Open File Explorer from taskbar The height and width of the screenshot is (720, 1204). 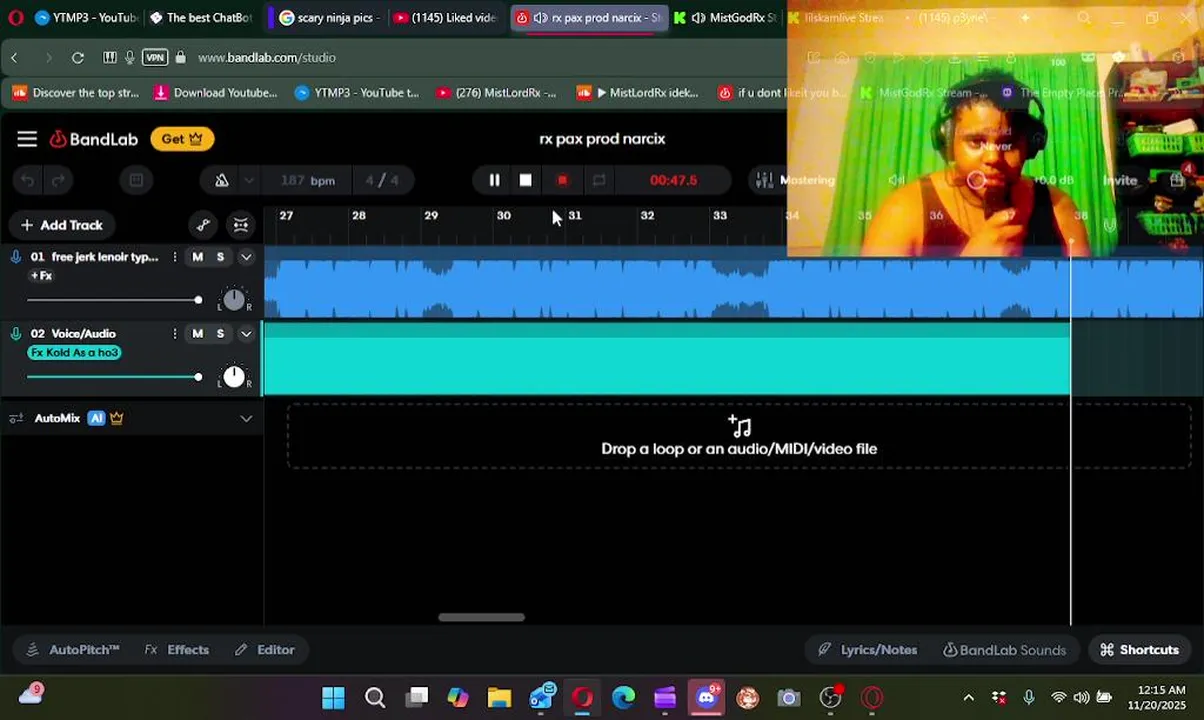[499, 697]
